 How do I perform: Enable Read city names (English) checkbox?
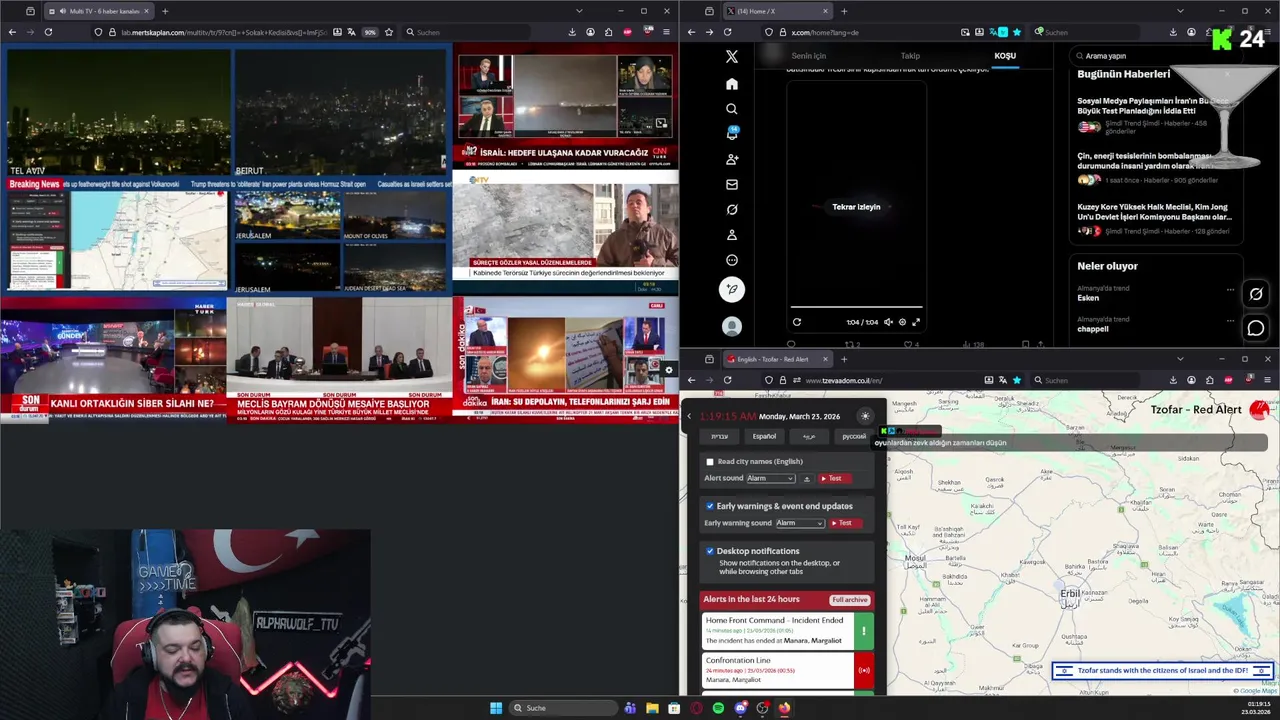pos(710,462)
